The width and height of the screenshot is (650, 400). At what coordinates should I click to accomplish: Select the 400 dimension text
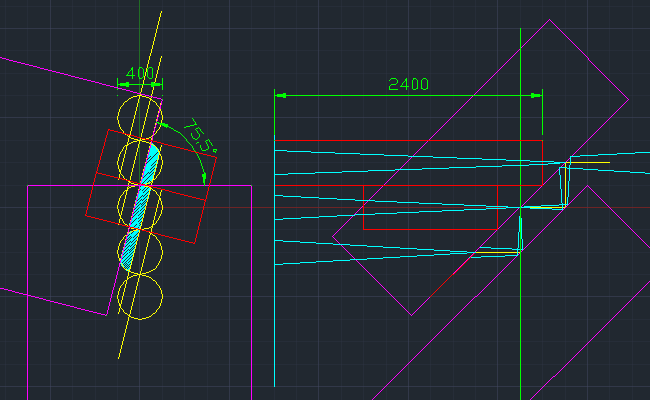(x=140, y=73)
